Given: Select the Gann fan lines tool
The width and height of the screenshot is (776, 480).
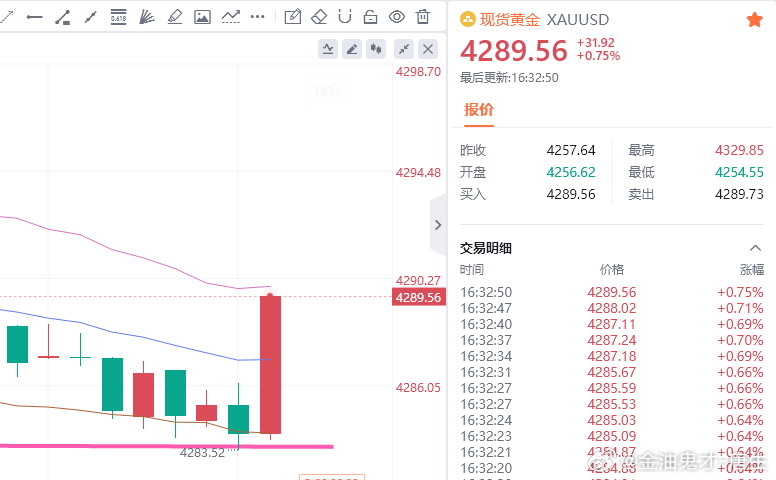Looking at the screenshot, I should point(146,17).
